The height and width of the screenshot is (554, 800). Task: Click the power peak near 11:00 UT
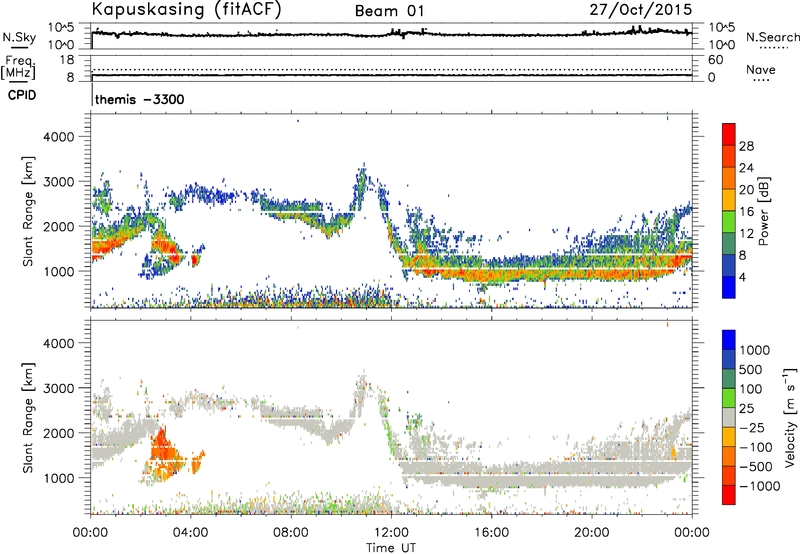(362, 179)
